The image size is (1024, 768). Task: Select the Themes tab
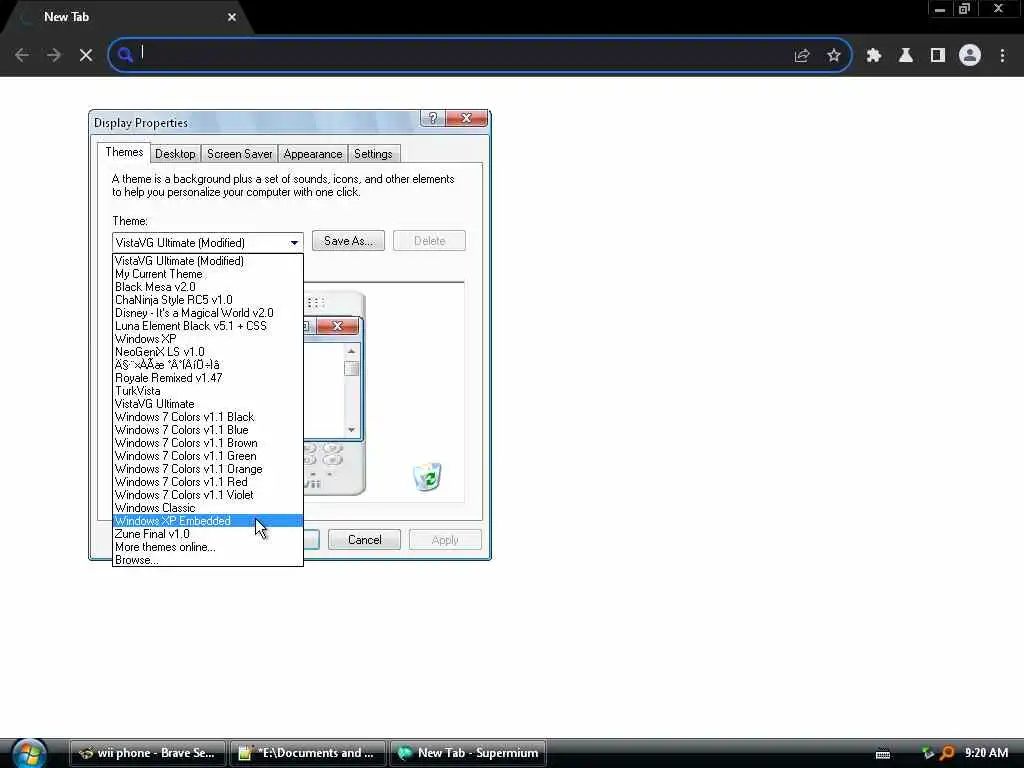123,152
